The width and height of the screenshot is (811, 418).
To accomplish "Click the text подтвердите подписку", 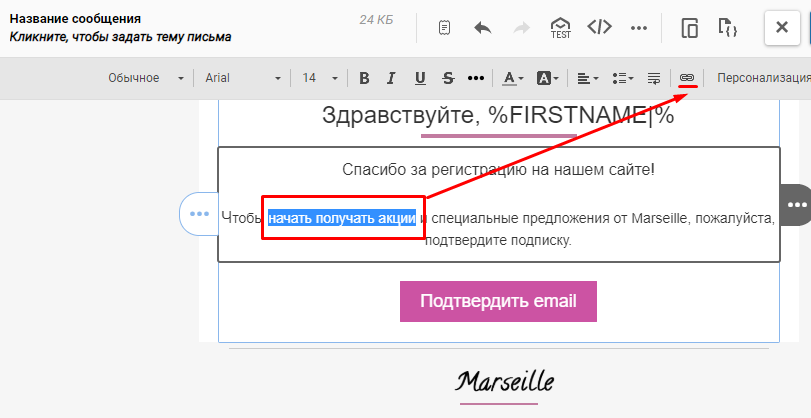I will (x=499, y=241).
